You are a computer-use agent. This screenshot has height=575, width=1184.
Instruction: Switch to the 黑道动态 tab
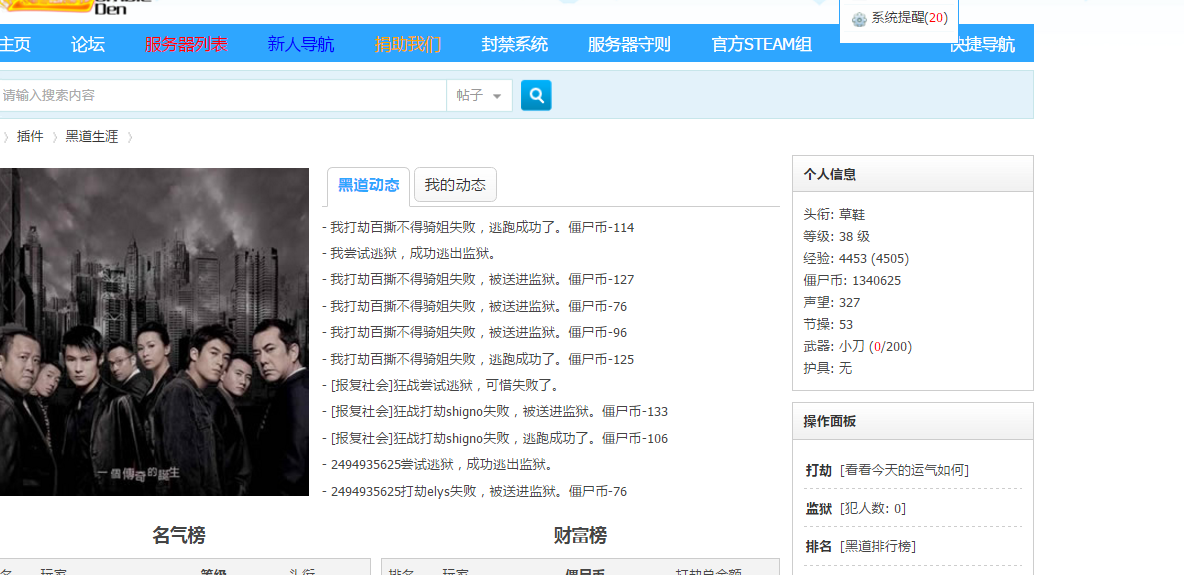point(368,186)
